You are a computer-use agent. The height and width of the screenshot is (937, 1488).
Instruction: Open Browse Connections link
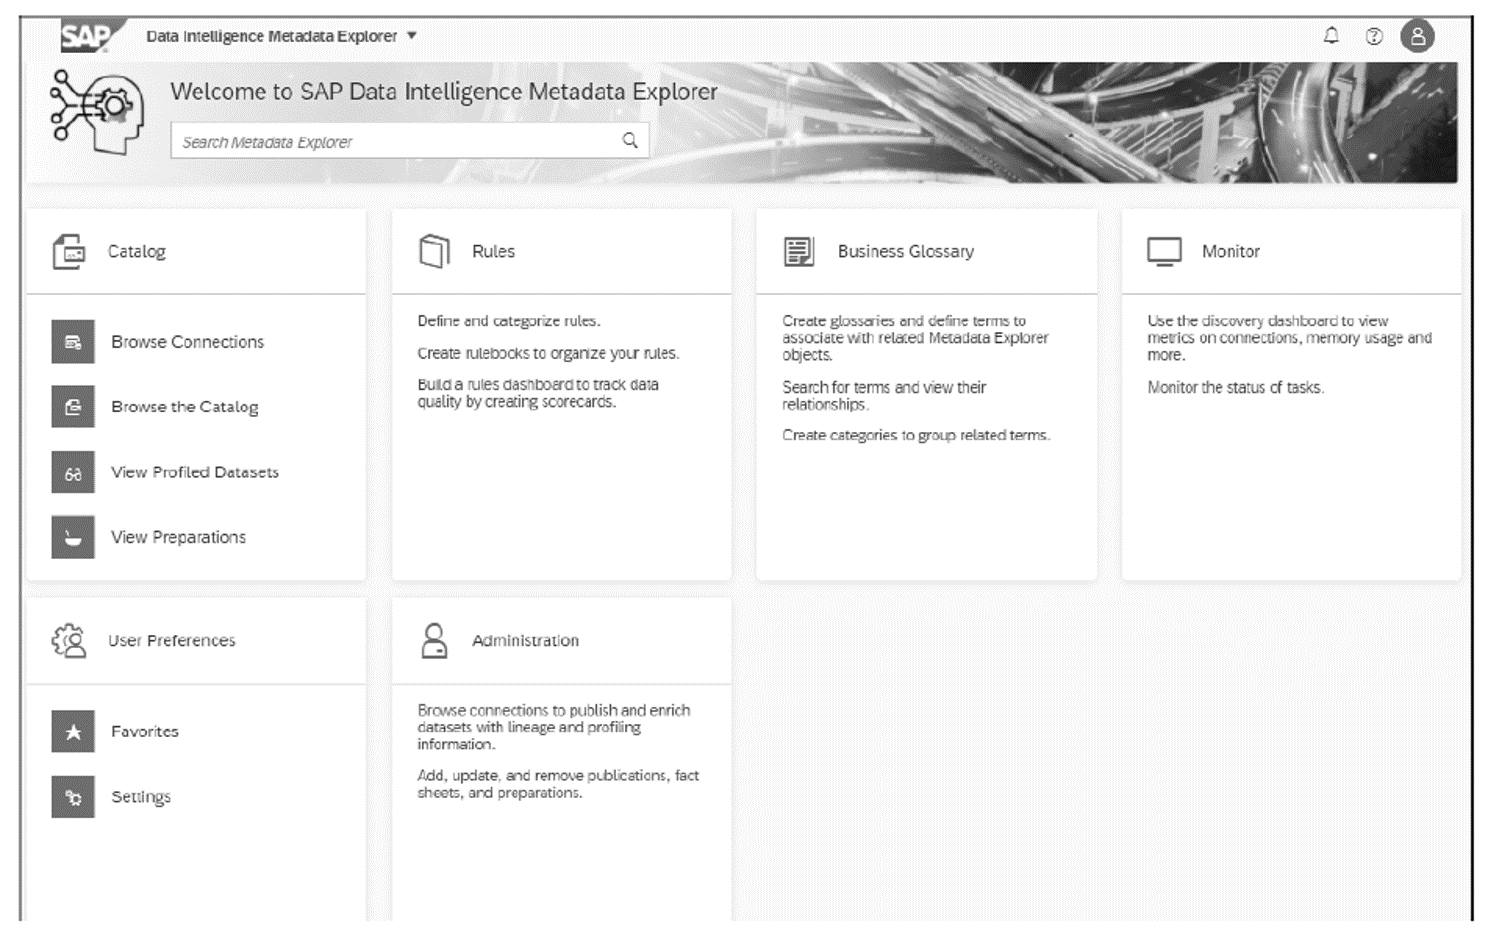click(x=187, y=342)
